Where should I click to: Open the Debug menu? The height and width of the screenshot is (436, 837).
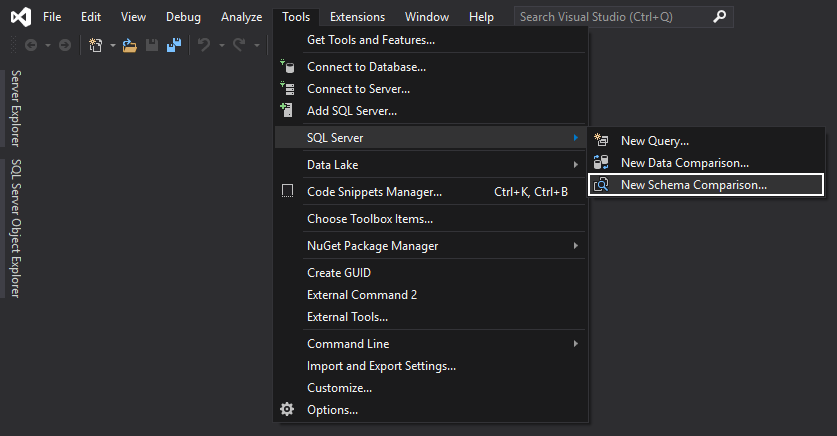pyautogui.click(x=183, y=17)
